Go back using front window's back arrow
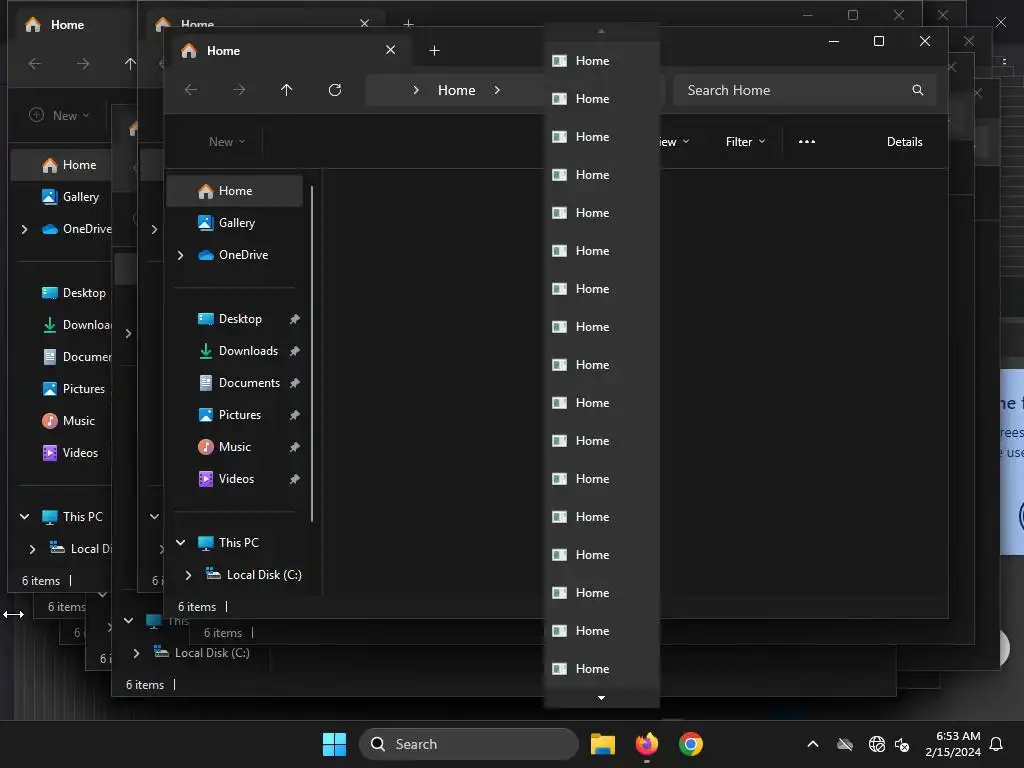This screenshot has width=1024, height=768. 191,90
